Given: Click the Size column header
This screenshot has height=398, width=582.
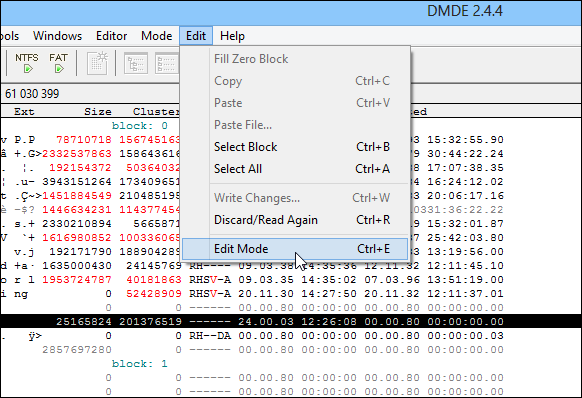Looking at the screenshot, I should pos(97,112).
